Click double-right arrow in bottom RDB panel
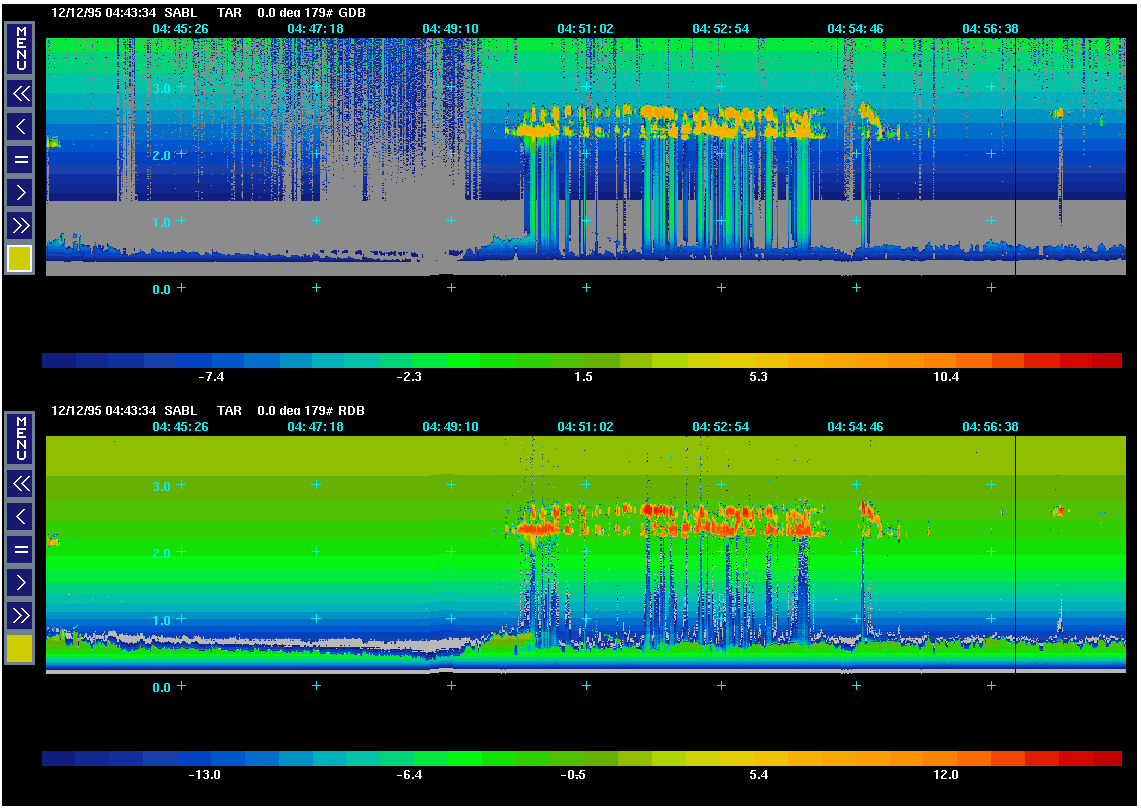 click(x=21, y=614)
